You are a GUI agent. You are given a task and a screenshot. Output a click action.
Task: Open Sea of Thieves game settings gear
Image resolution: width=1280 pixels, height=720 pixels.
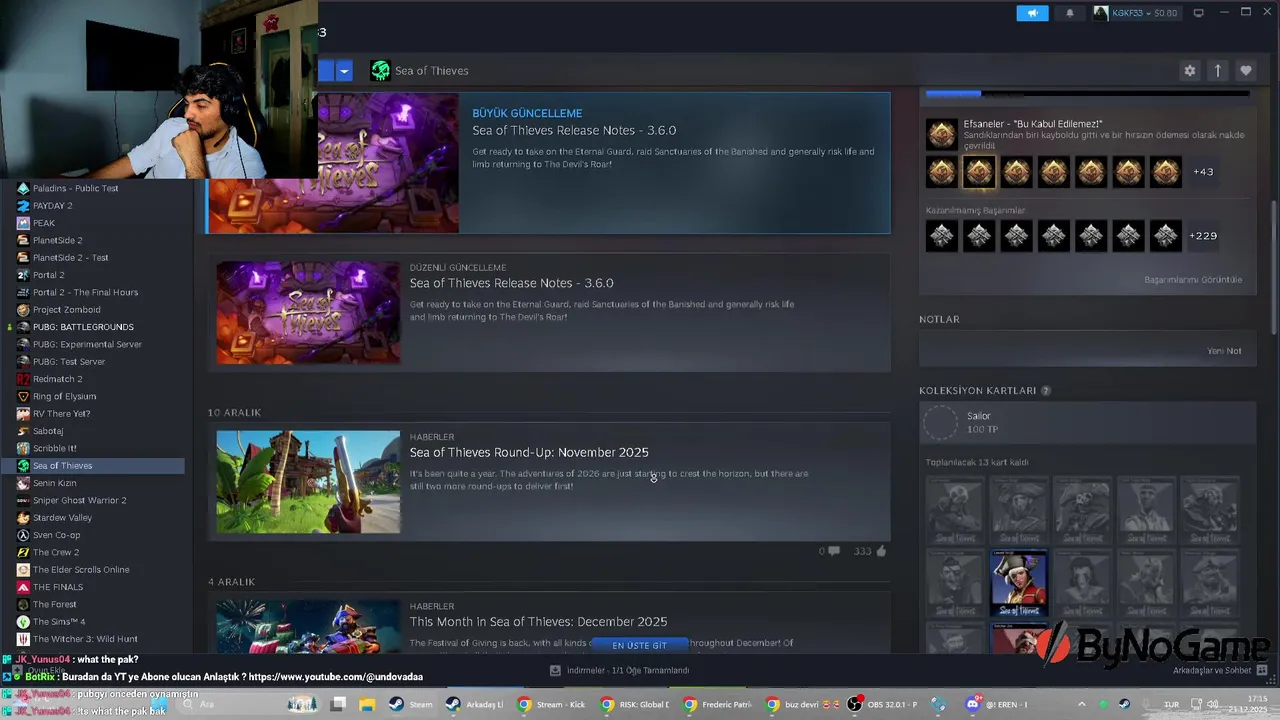[x=1189, y=71]
